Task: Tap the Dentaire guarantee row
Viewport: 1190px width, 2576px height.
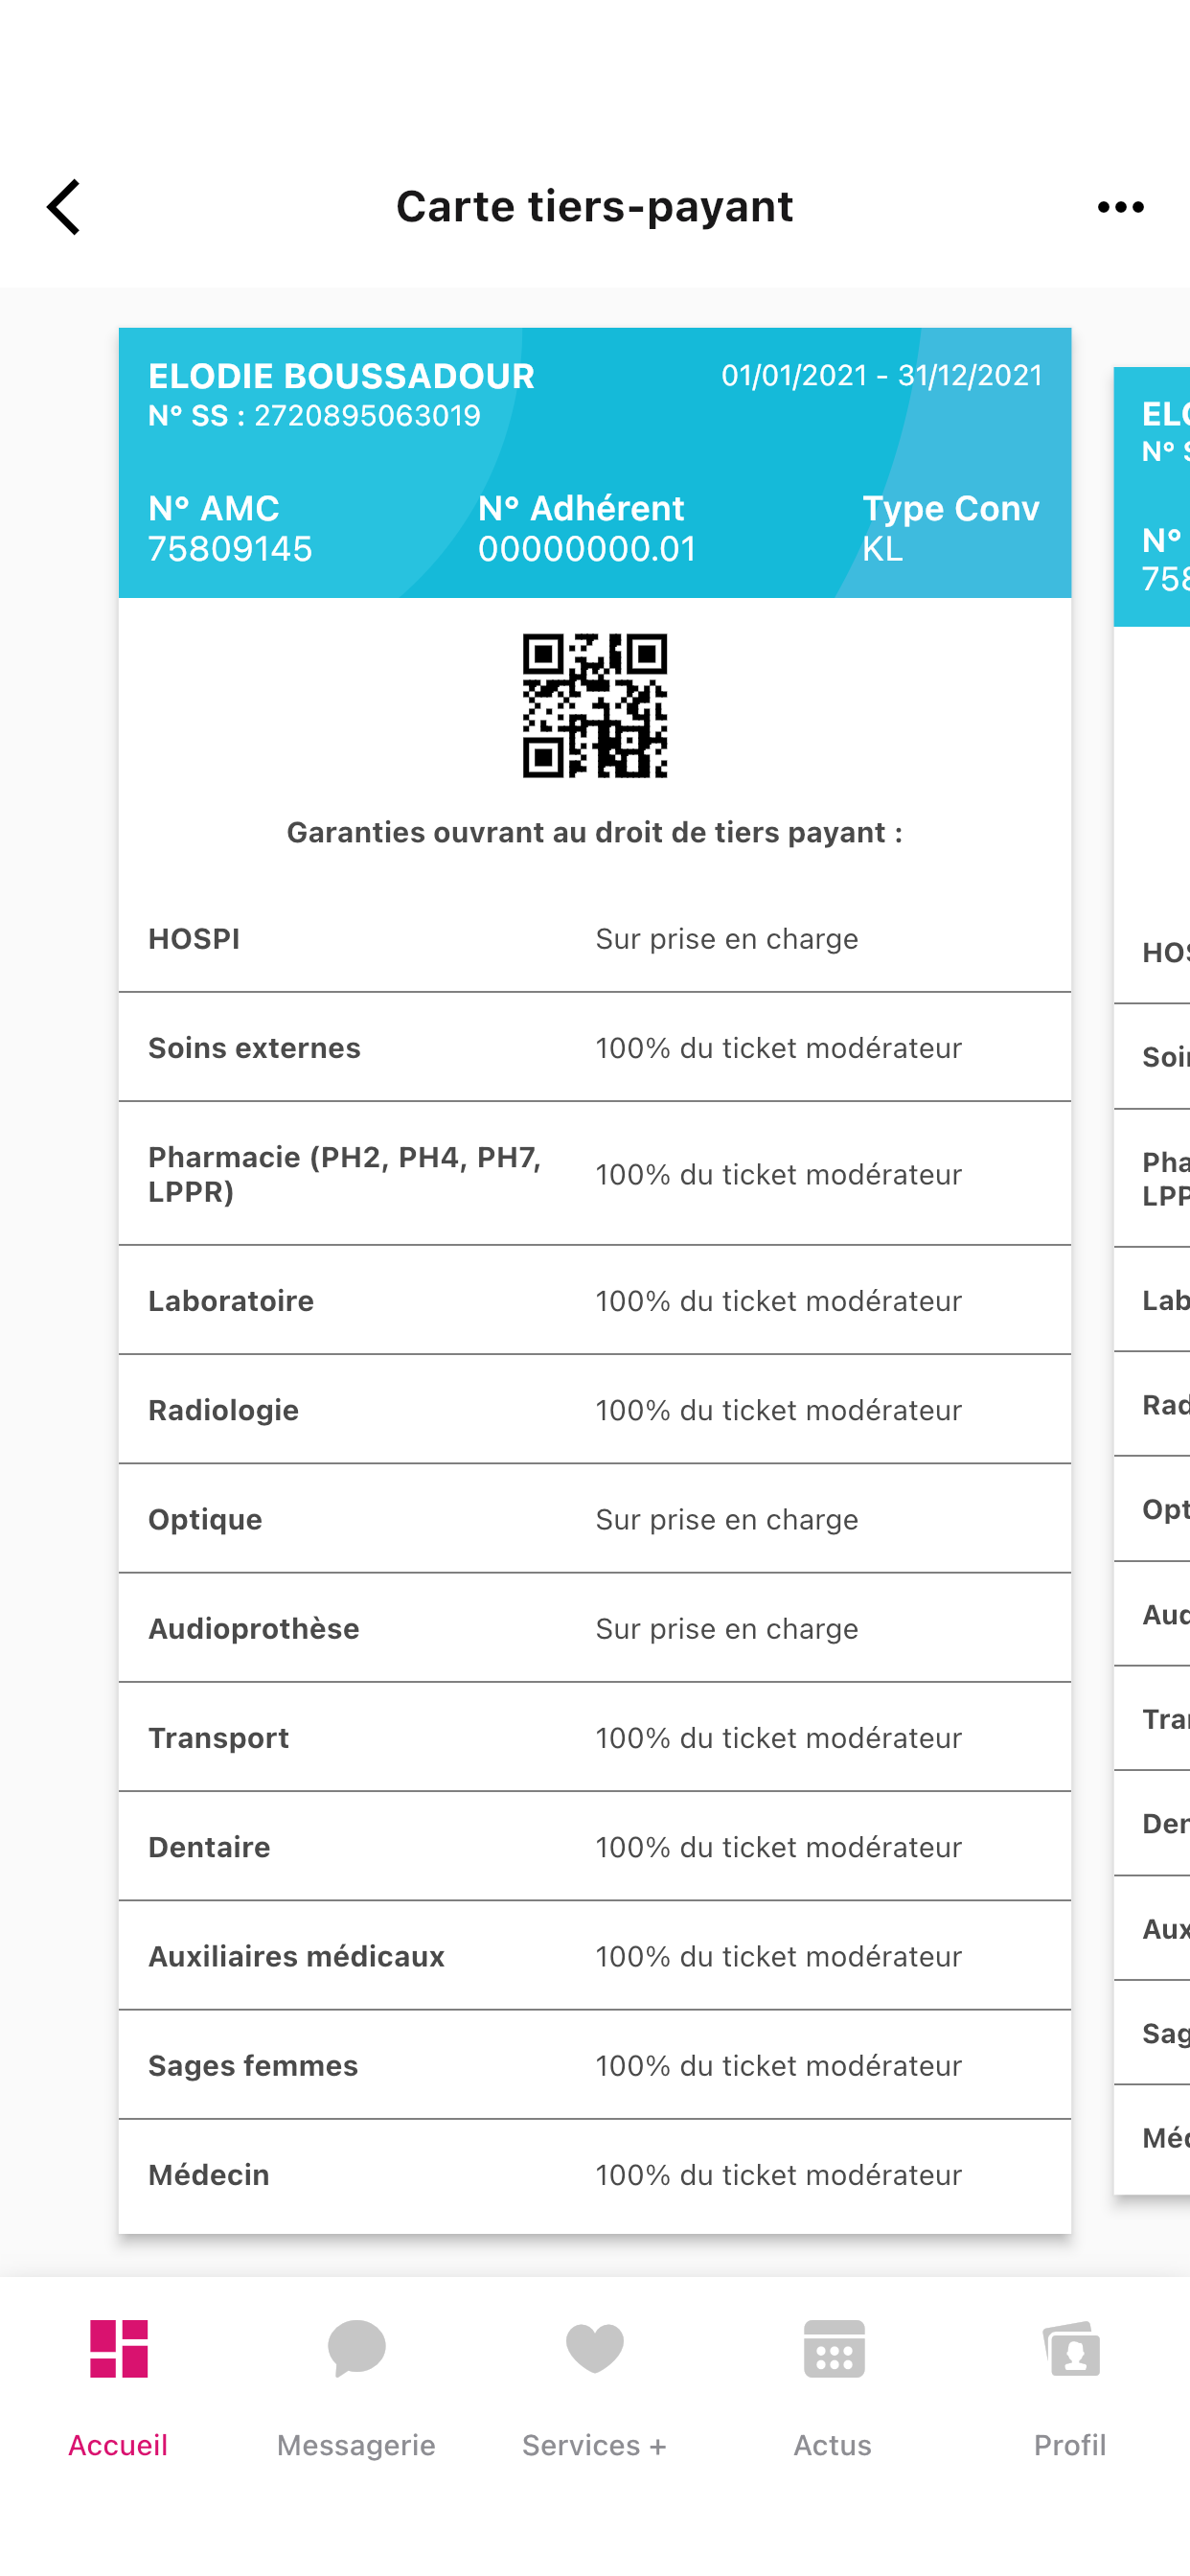Action: (595, 1847)
